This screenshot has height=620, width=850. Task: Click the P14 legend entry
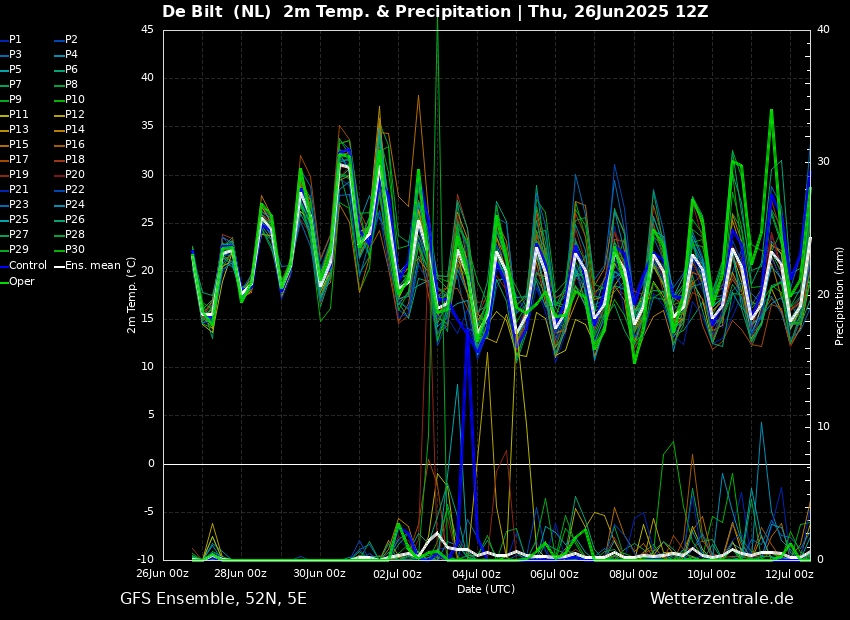(70, 130)
